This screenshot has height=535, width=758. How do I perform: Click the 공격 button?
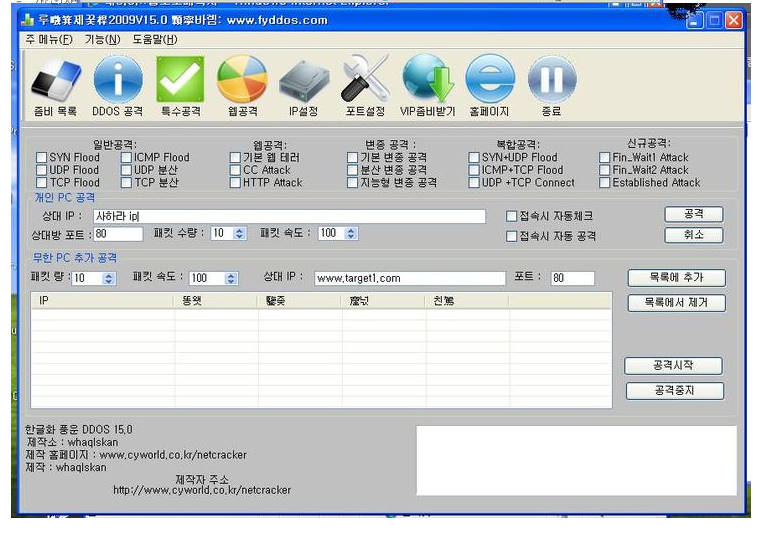pyautogui.click(x=694, y=214)
